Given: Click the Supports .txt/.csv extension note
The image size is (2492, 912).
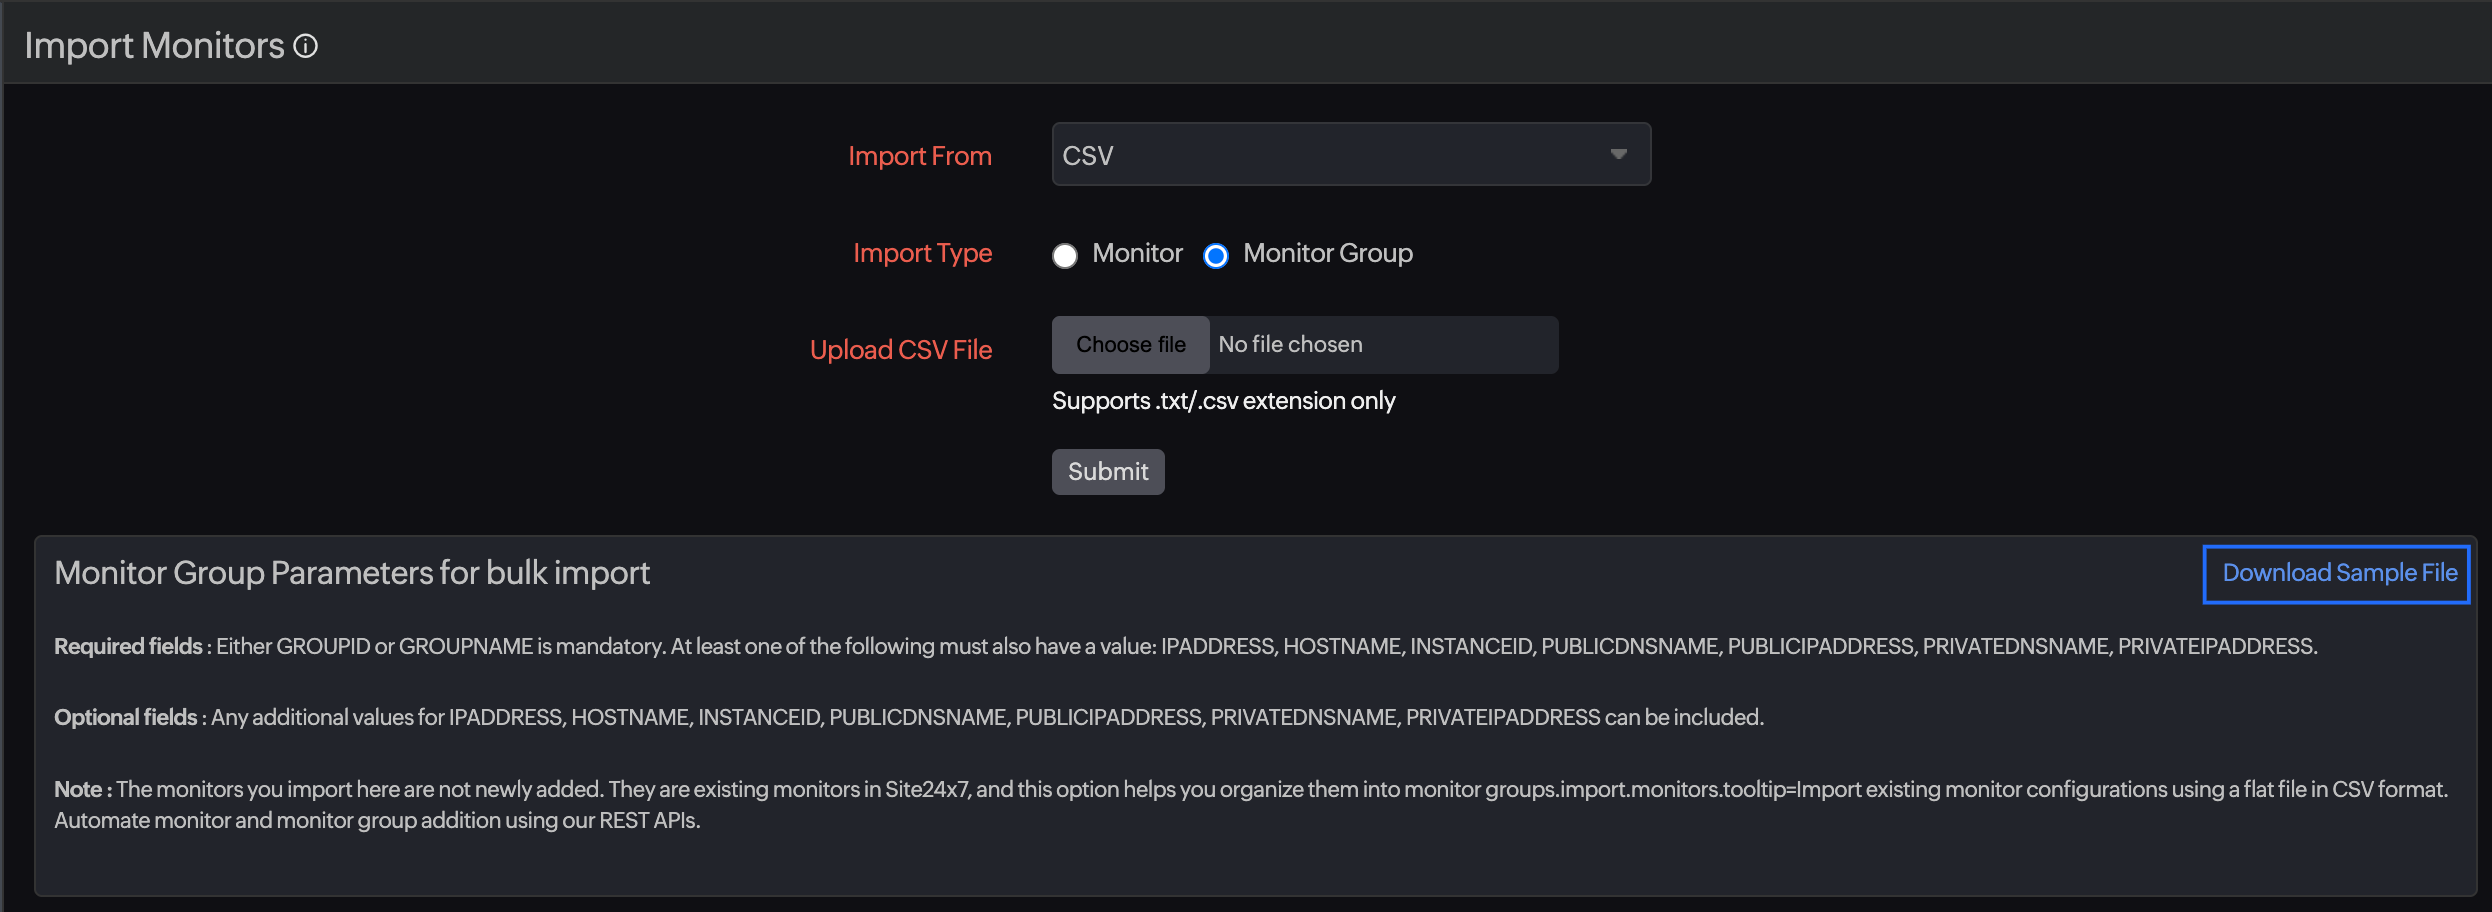Looking at the screenshot, I should tap(1223, 400).
